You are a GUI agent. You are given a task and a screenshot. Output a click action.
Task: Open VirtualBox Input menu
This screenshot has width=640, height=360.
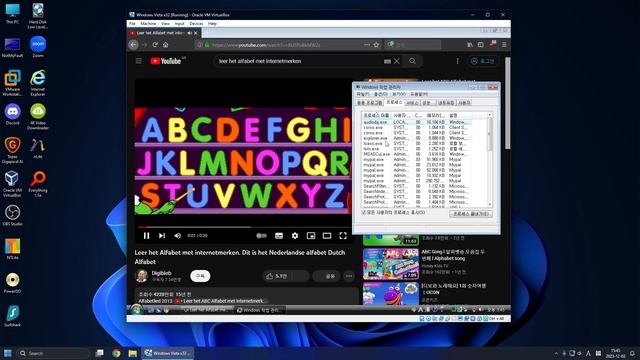click(x=180, y=24)
